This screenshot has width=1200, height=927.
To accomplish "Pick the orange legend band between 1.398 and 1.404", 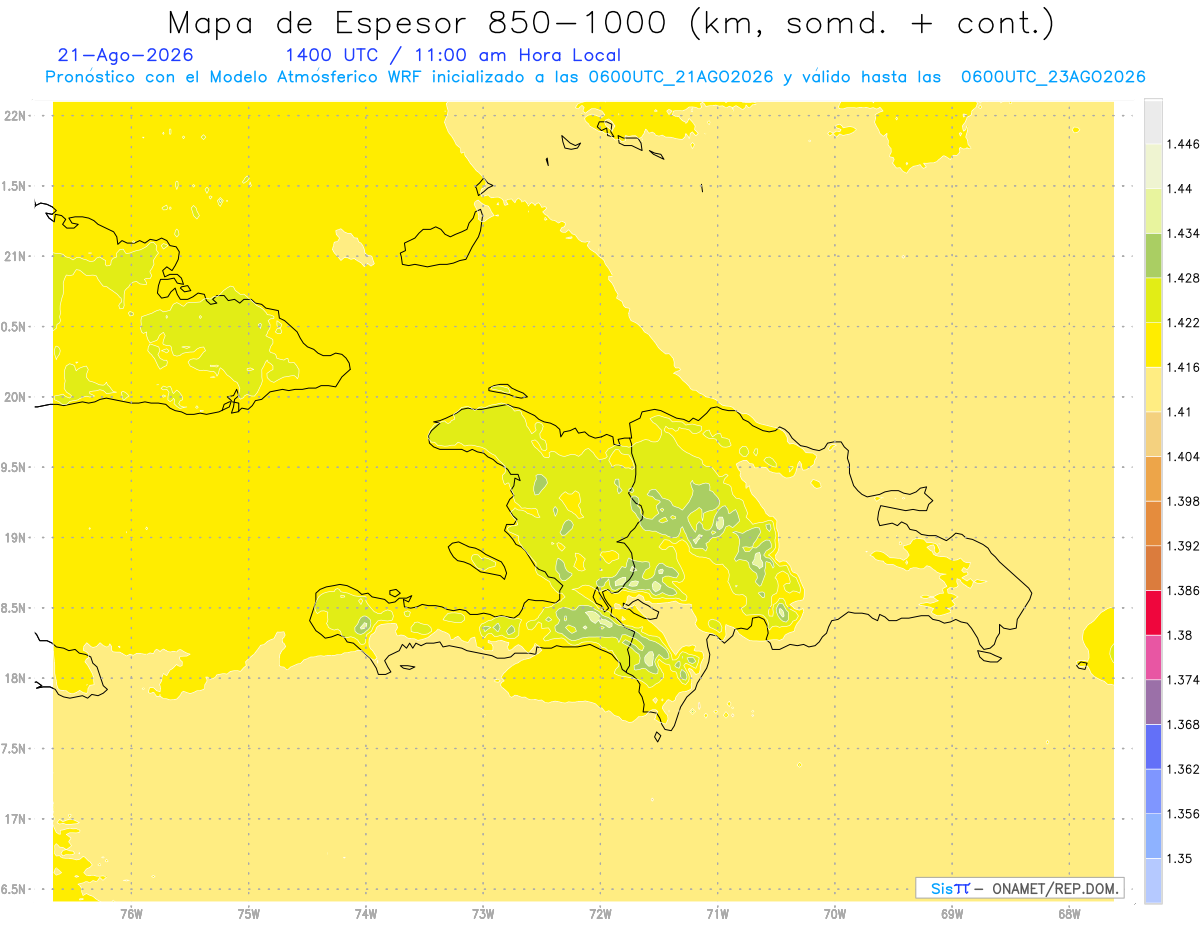I will point(1153,478).
